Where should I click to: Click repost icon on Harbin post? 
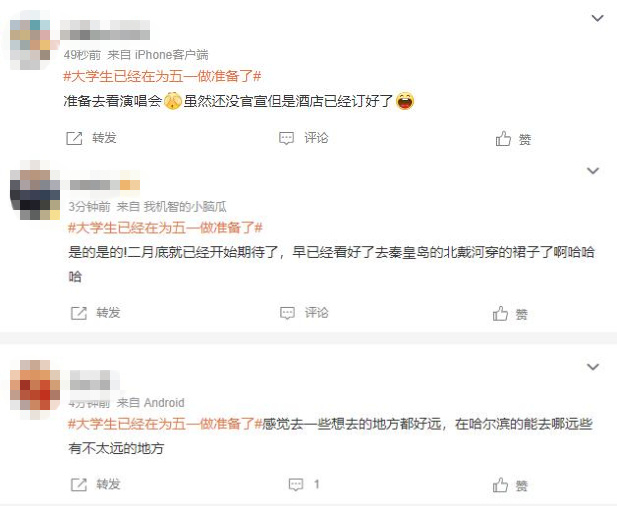78,484
